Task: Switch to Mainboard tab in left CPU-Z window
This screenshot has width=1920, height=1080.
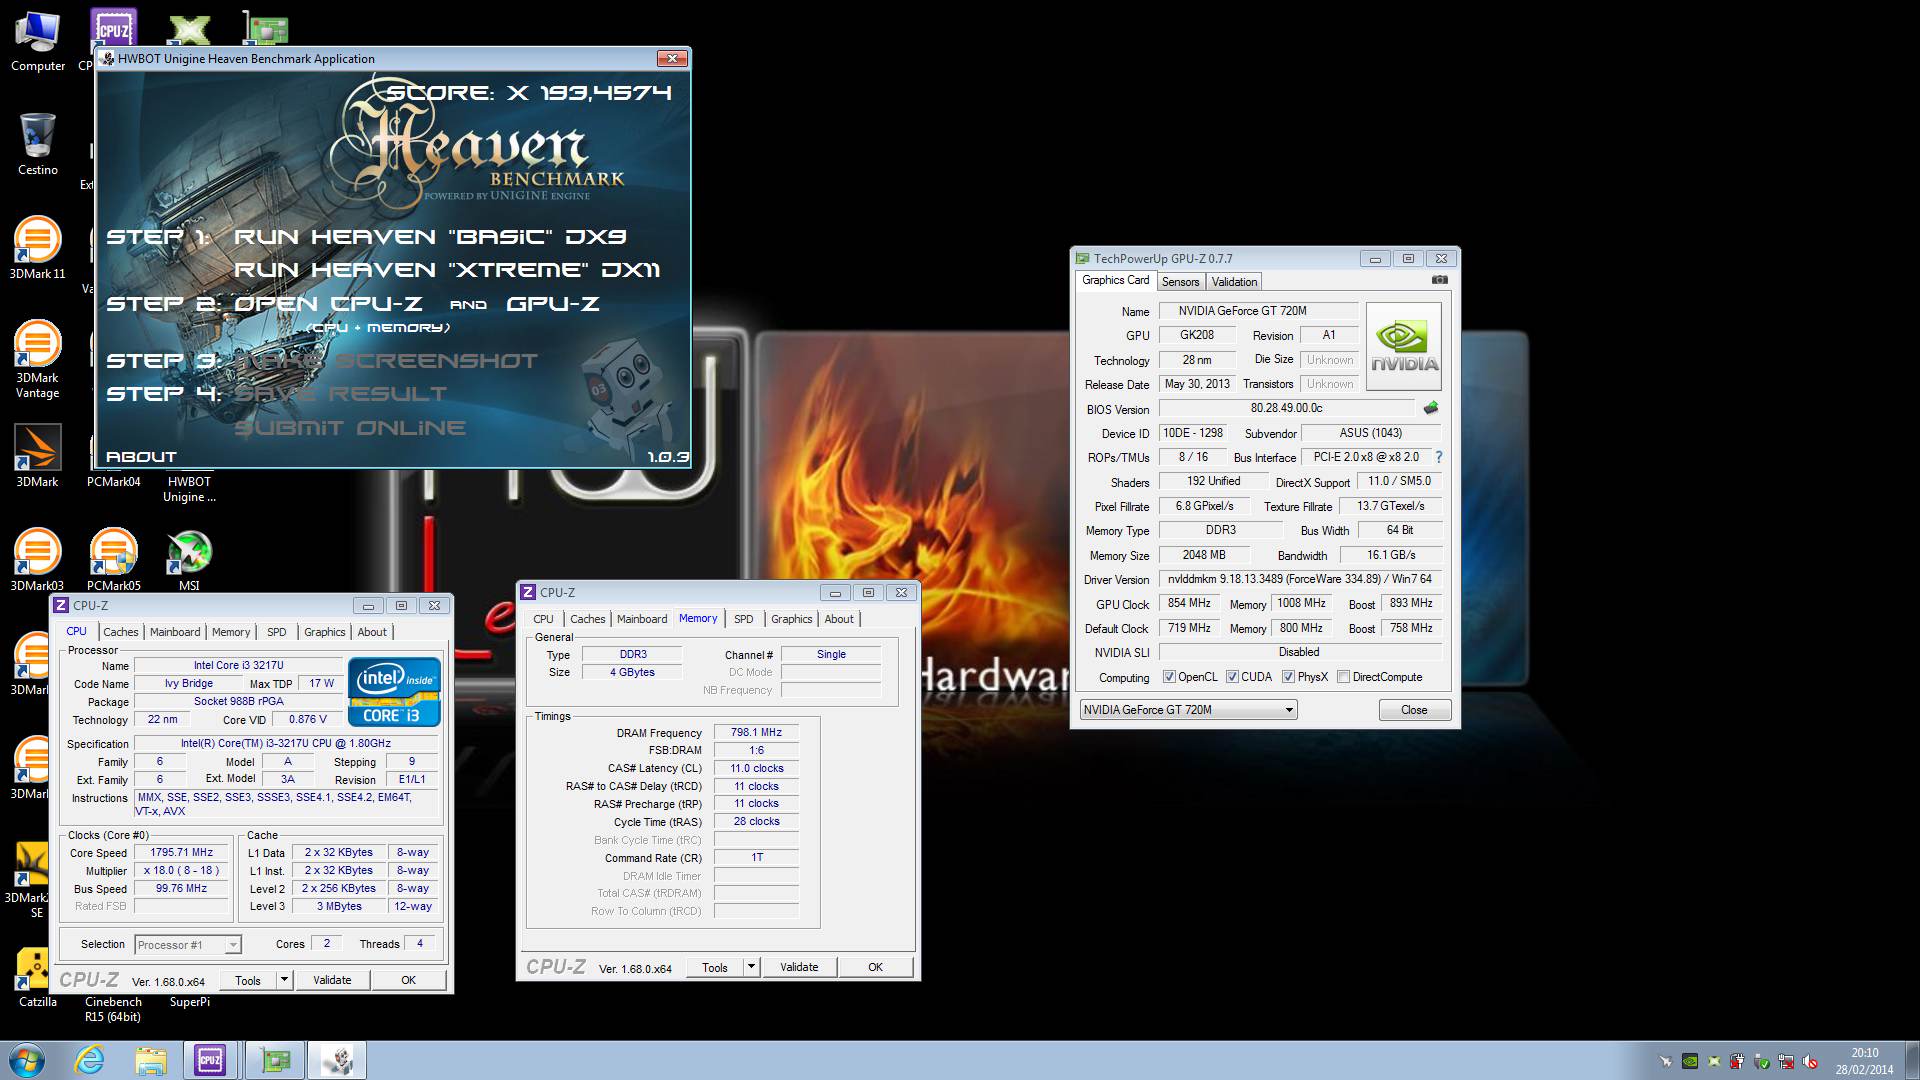Action: [x=175, y=632]
